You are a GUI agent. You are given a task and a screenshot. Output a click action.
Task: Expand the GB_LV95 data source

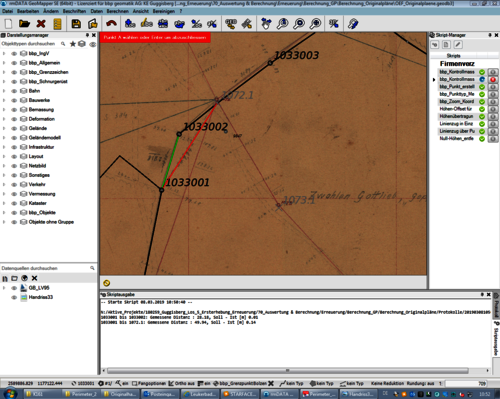click(4, 288)
